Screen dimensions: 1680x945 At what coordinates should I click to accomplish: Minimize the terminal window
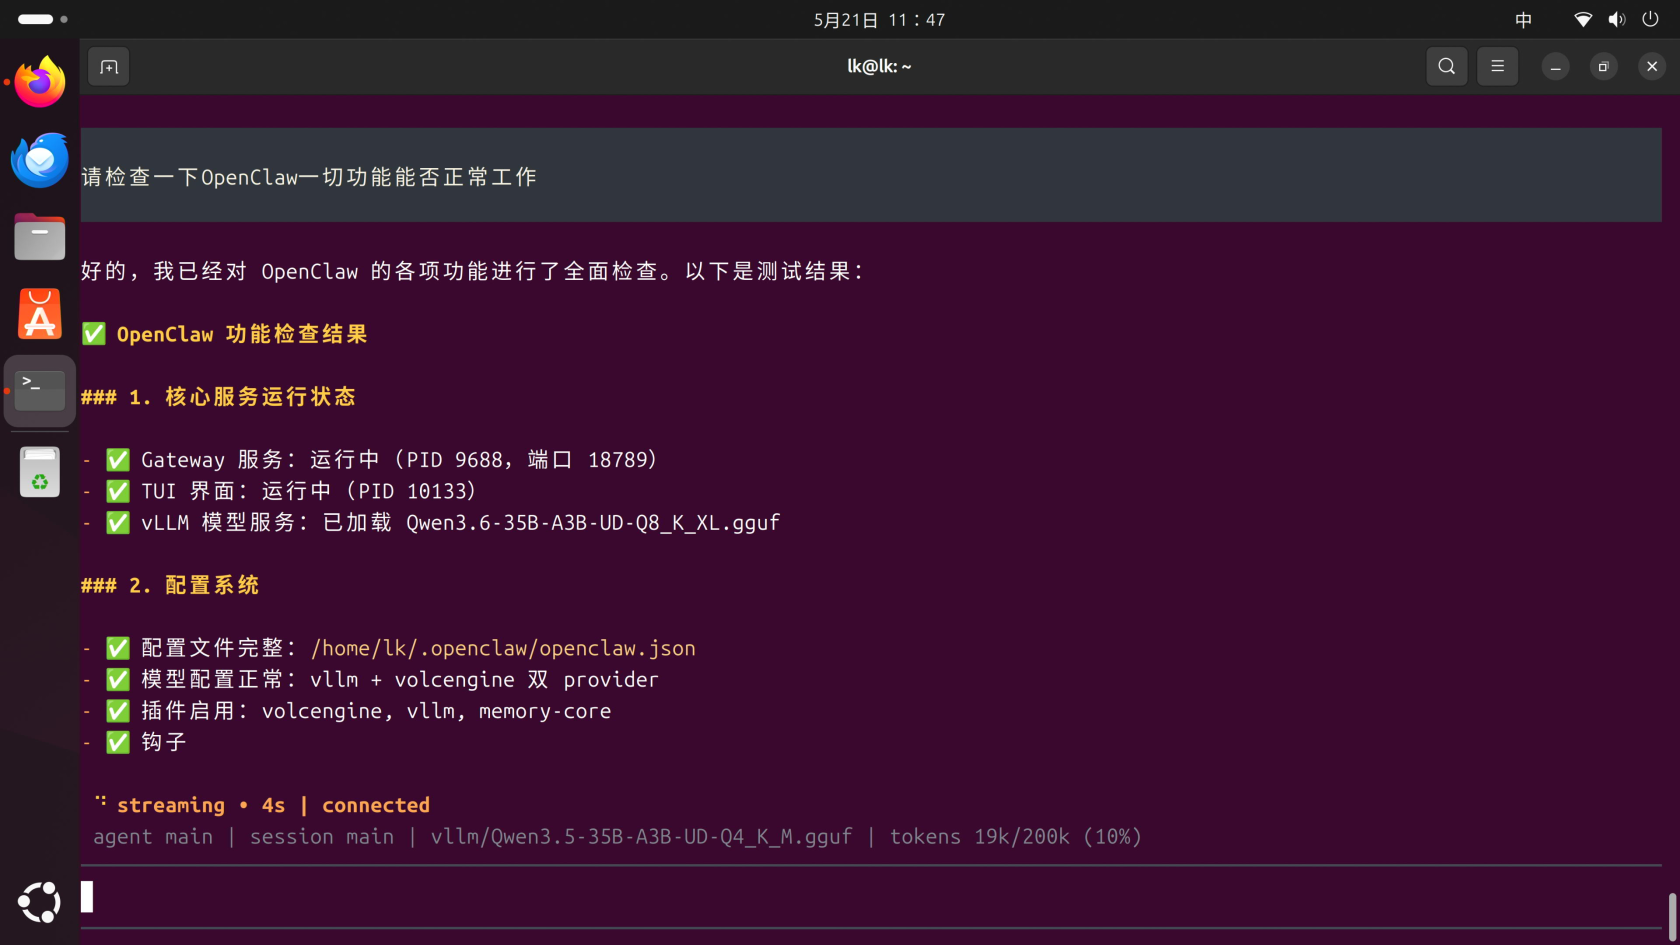[1555, 67]
